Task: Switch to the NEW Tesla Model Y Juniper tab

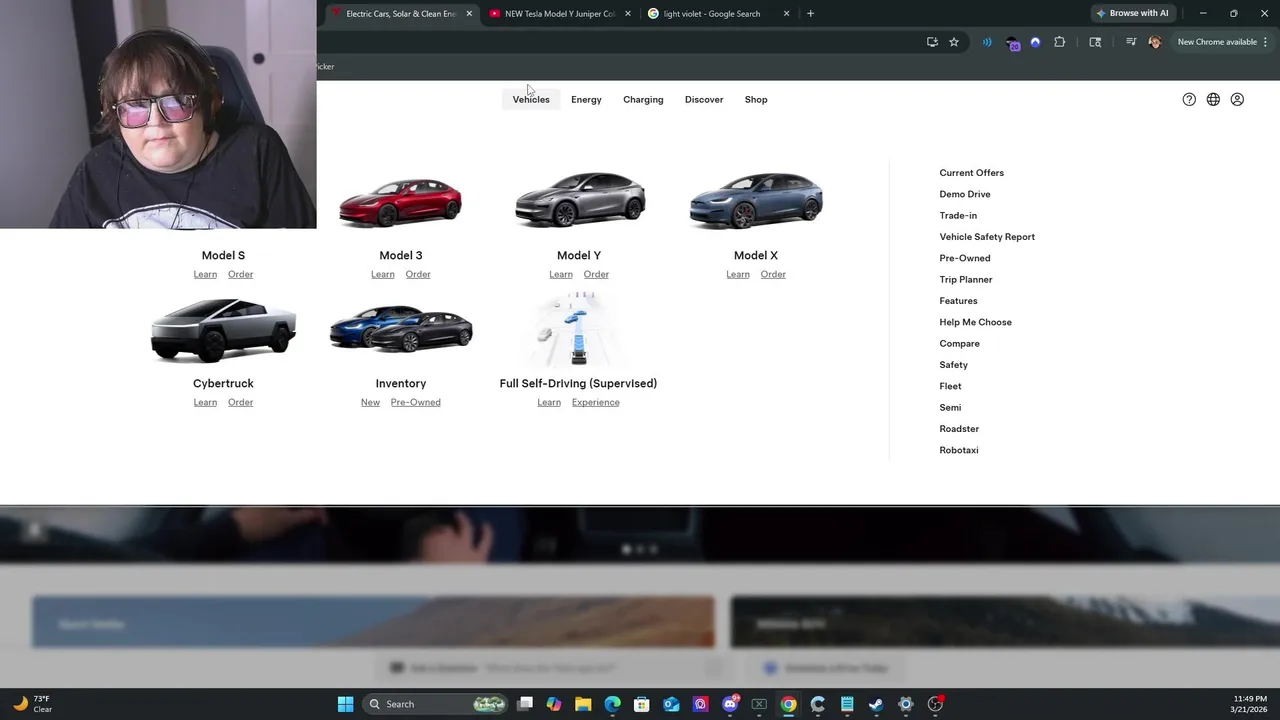Action: tap(559, 14)
